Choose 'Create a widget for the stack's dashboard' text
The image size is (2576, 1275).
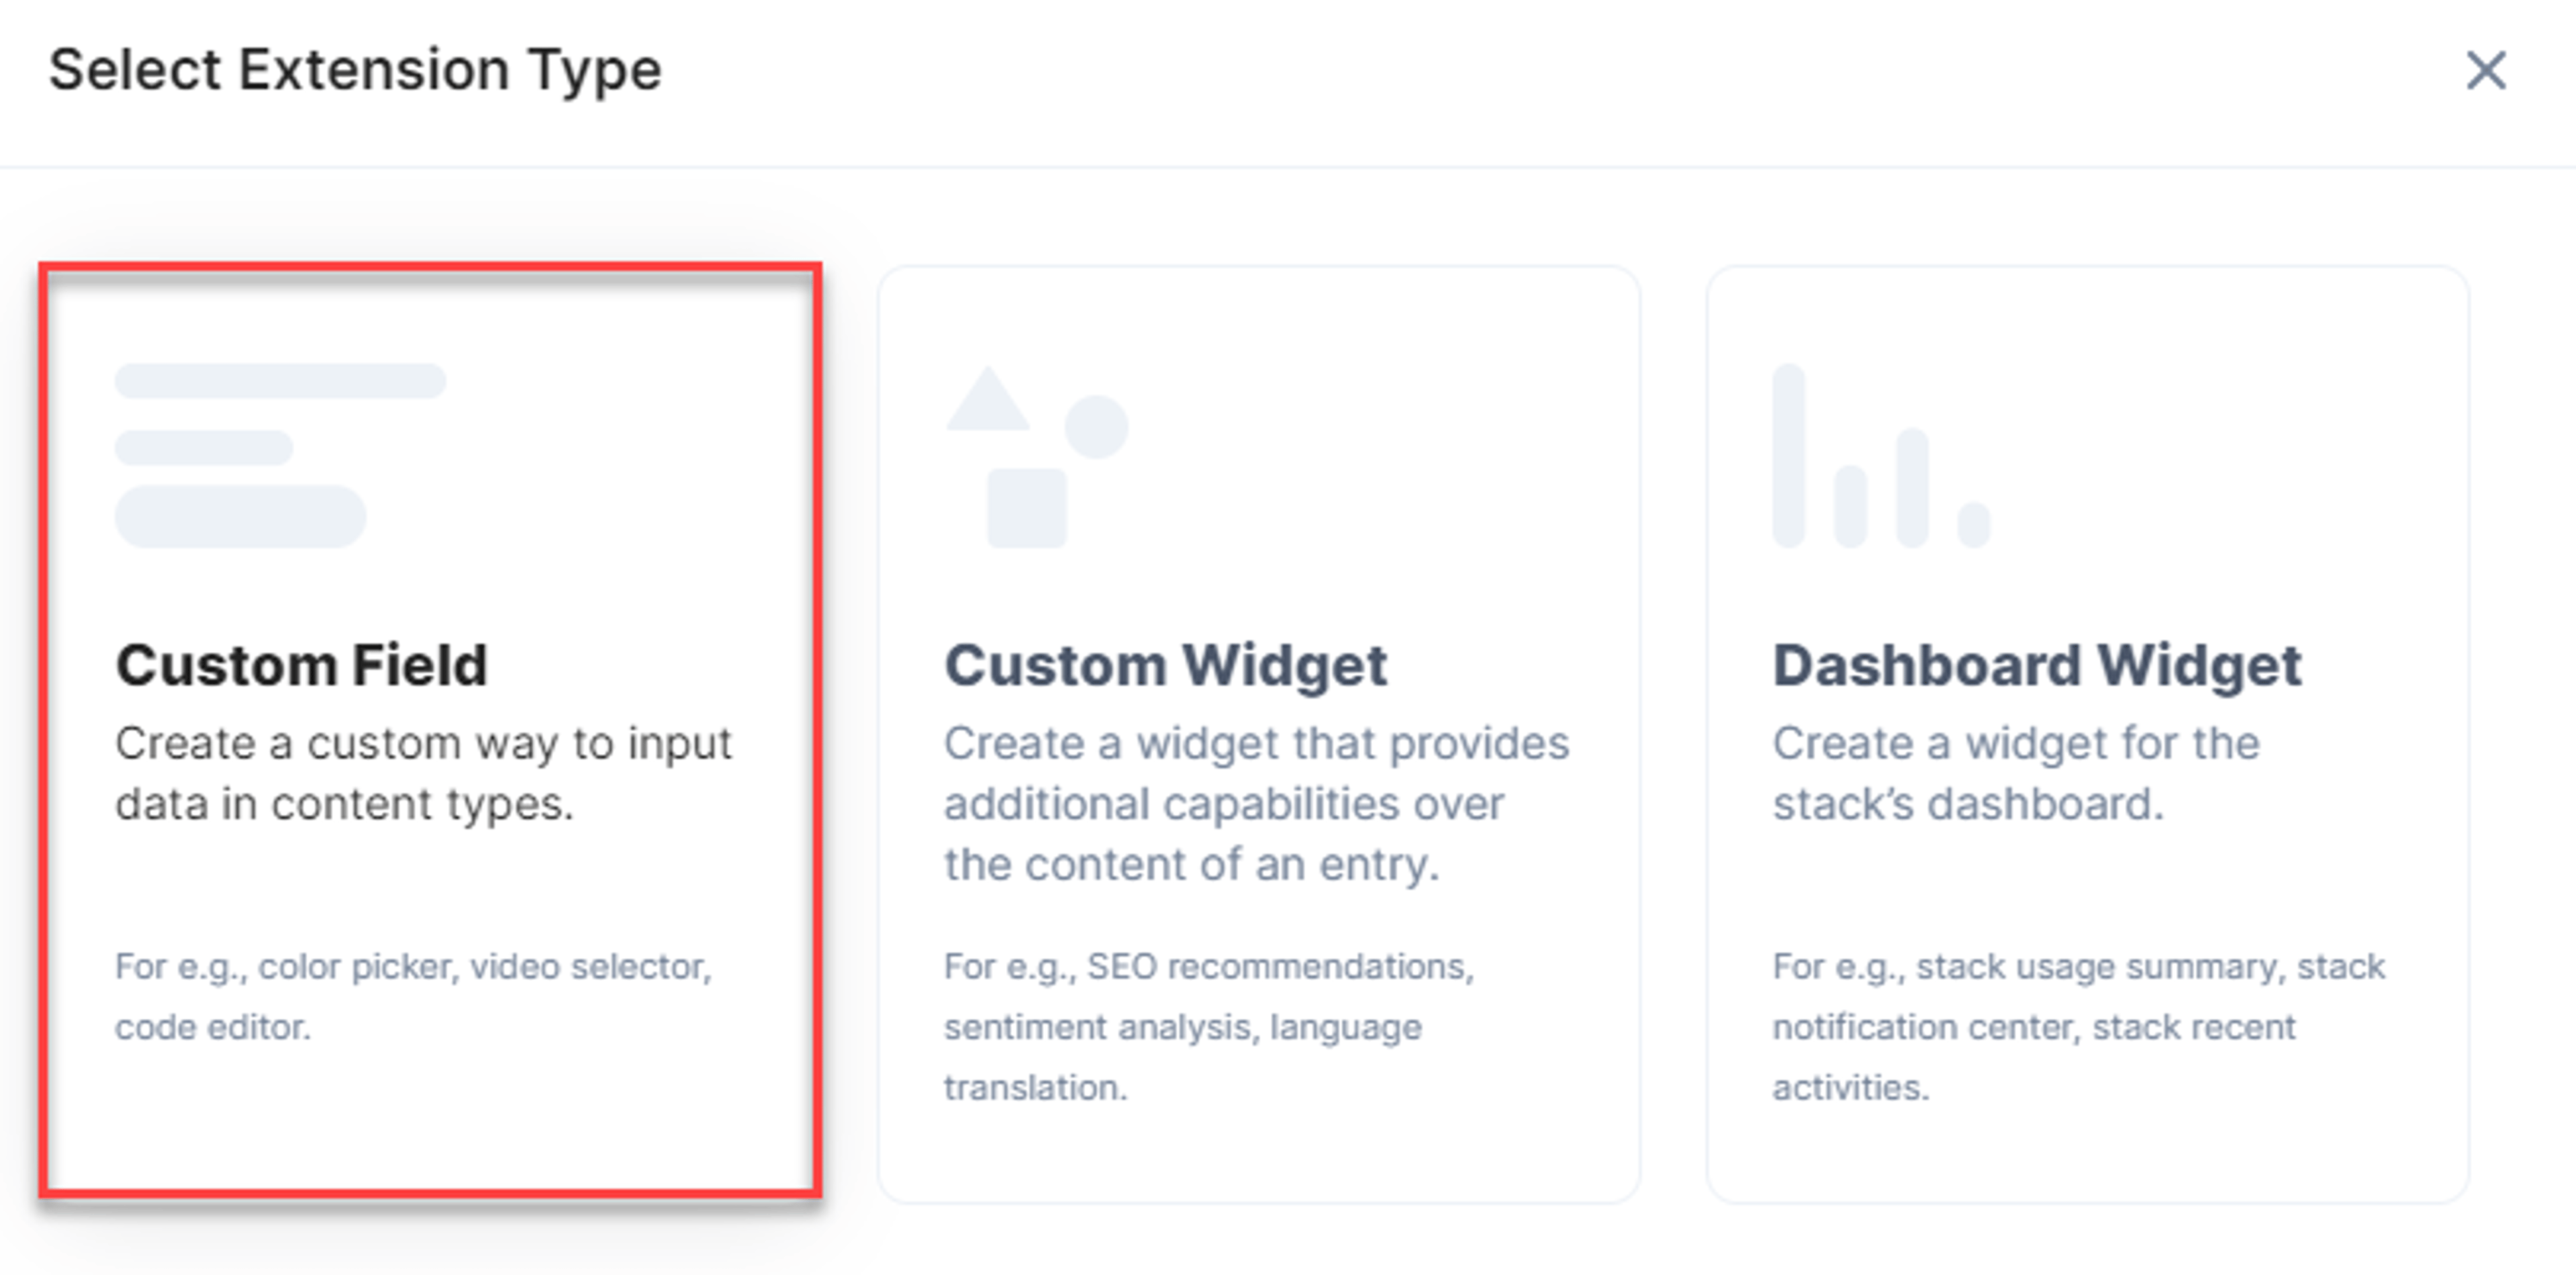coord(2016,773)
